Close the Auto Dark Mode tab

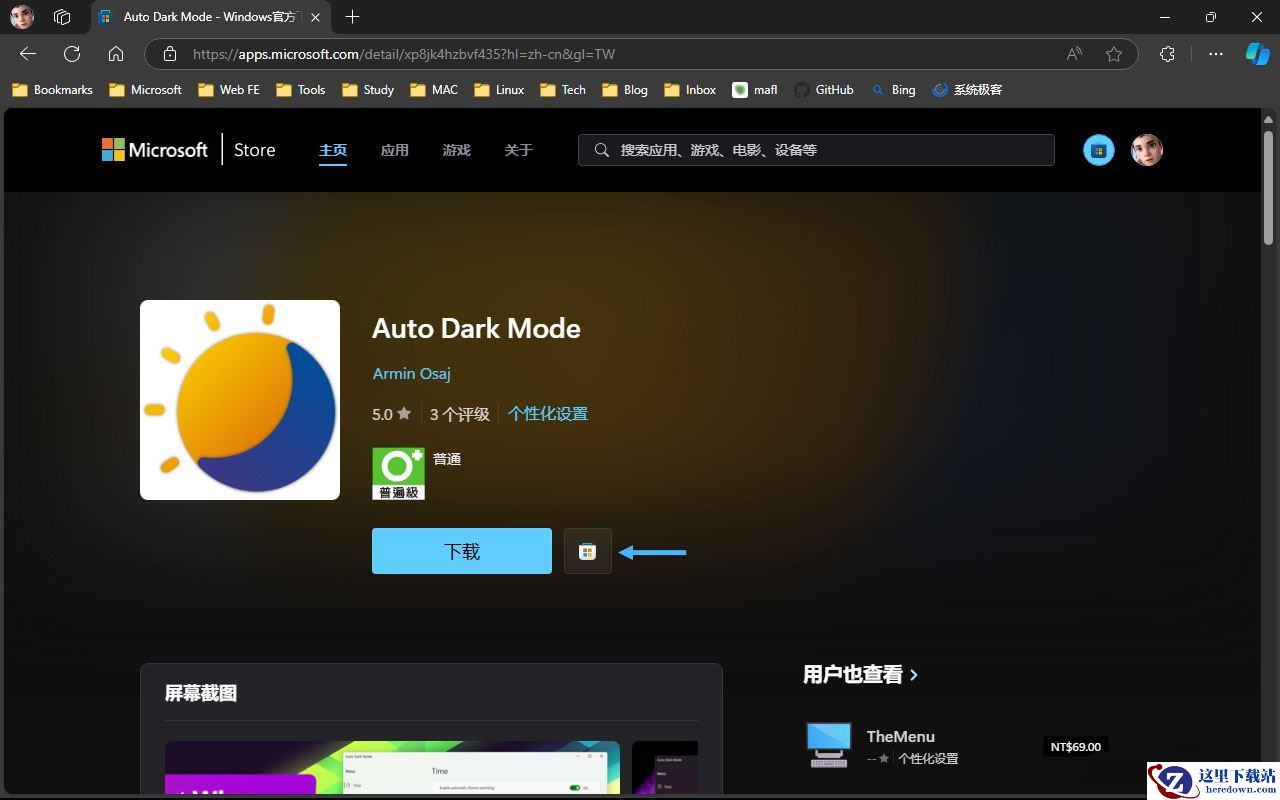pos(315,17)
